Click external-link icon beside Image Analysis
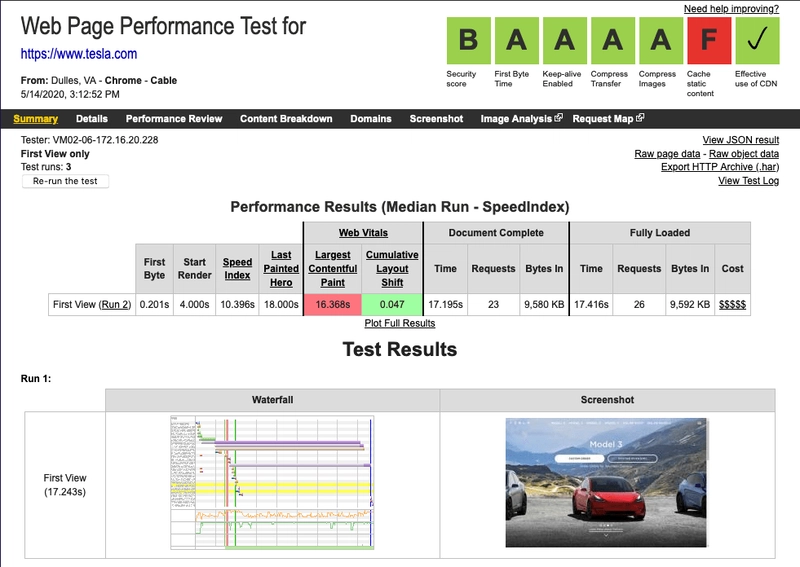 [x=559, y=117]
